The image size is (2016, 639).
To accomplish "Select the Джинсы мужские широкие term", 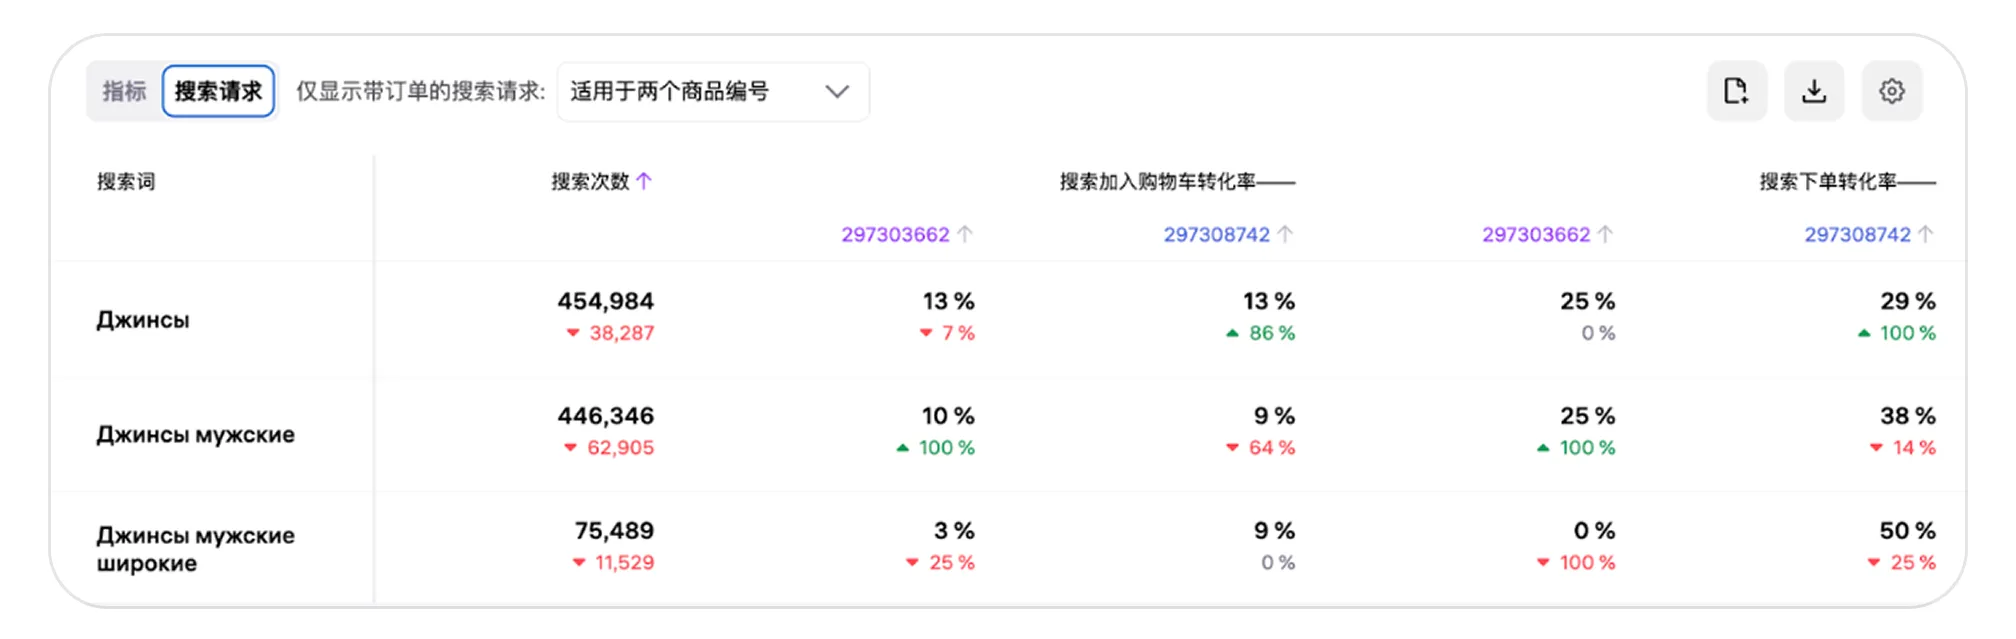I will coord(195,549).
